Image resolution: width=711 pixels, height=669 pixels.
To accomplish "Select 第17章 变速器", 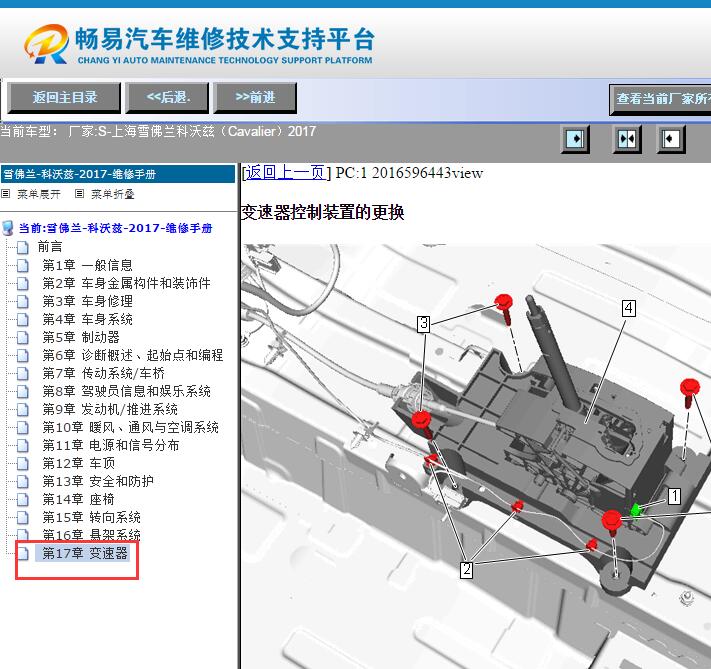I will (x=85, y=553).
